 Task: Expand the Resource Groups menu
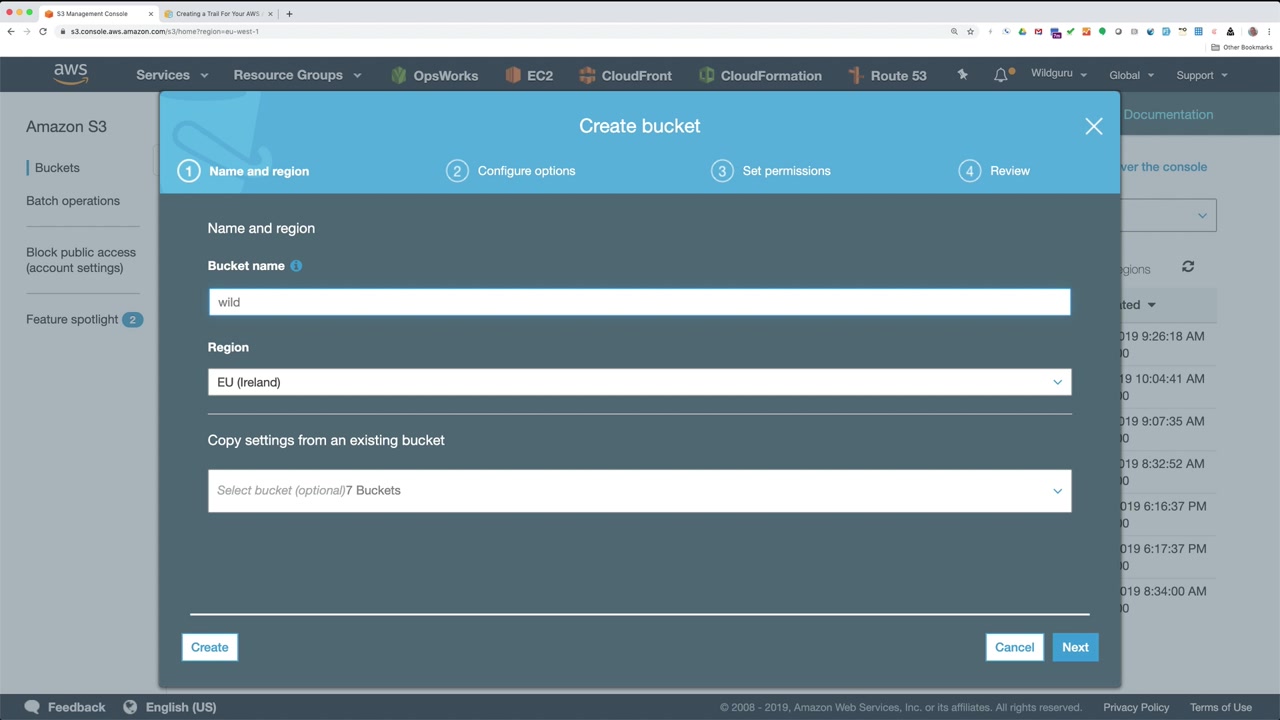[297, 75]
